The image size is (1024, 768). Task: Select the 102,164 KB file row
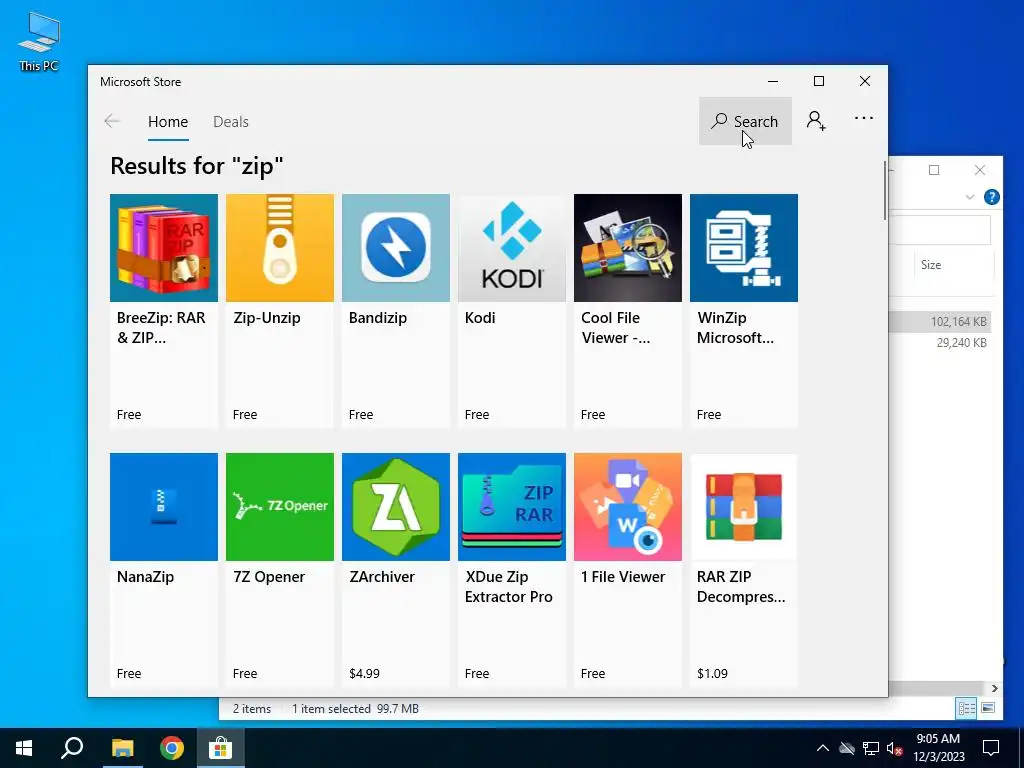pyautogui.click(x=940, y=321)
